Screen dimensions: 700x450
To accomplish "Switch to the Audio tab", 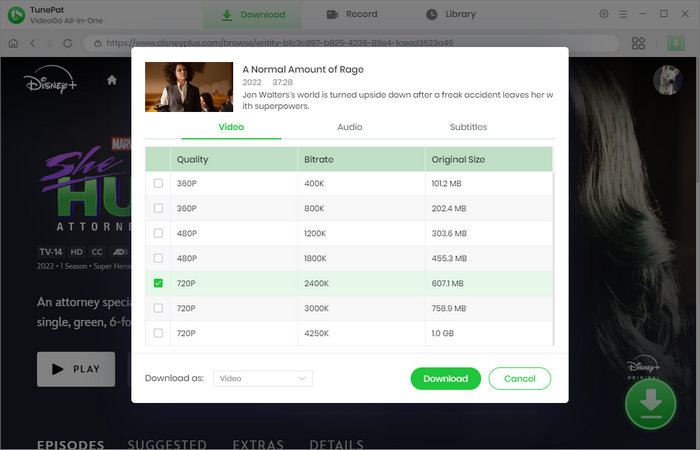I will tap(350, 128).
